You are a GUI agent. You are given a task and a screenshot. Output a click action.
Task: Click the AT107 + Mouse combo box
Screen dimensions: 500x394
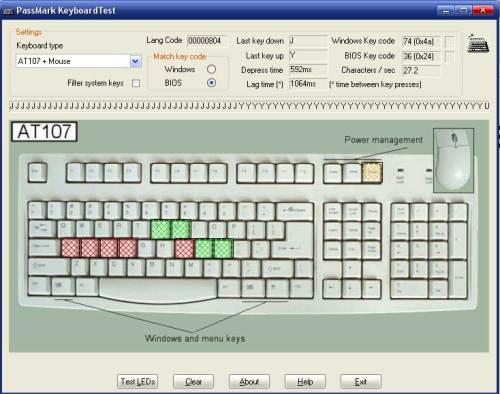(78, 61)
